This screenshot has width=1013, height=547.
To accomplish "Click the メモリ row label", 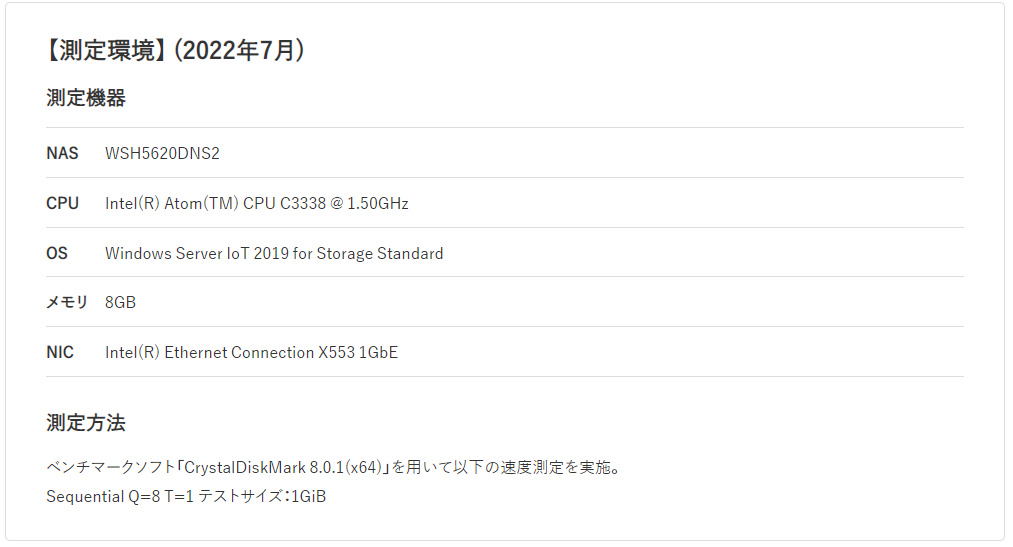I will (x=67, y=302).
